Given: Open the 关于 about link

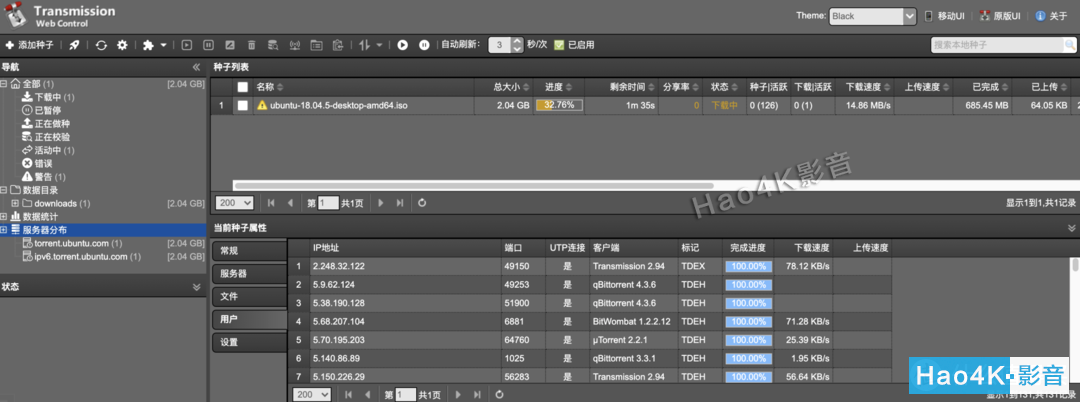Looking at the screenshot, I should pyautogui.click(x=1051, y=16).
